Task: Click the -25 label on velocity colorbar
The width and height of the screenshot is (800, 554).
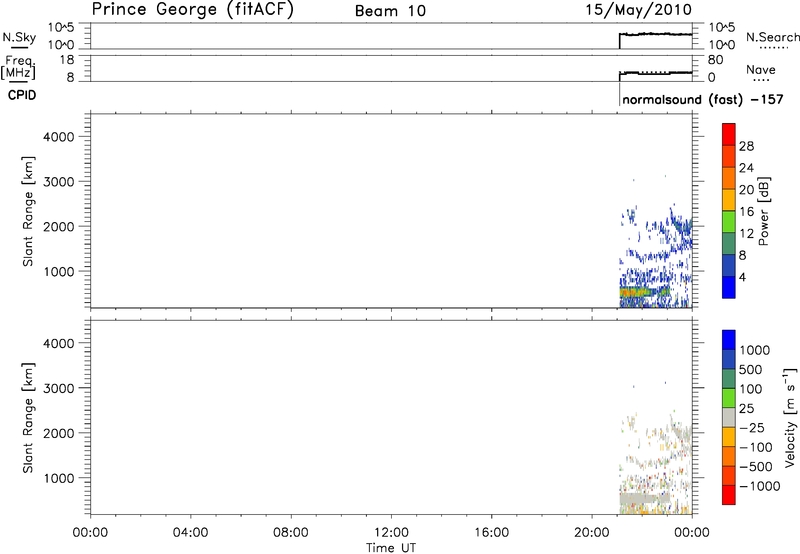Action: [752, 428]
